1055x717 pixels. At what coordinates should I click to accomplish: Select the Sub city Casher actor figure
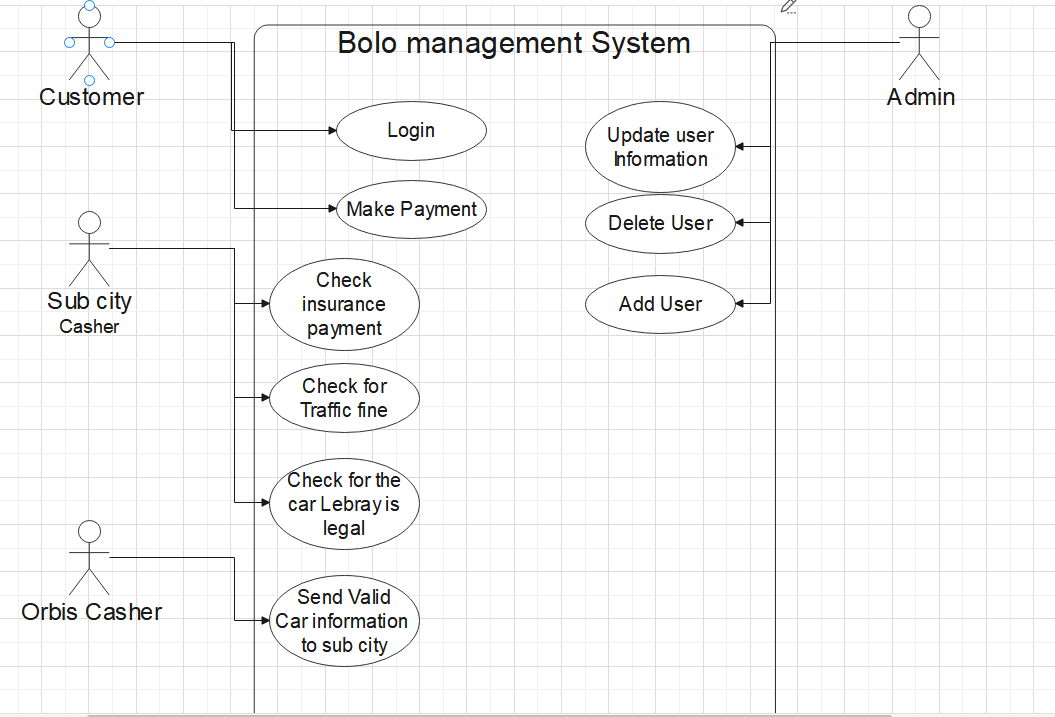point(89,249)
